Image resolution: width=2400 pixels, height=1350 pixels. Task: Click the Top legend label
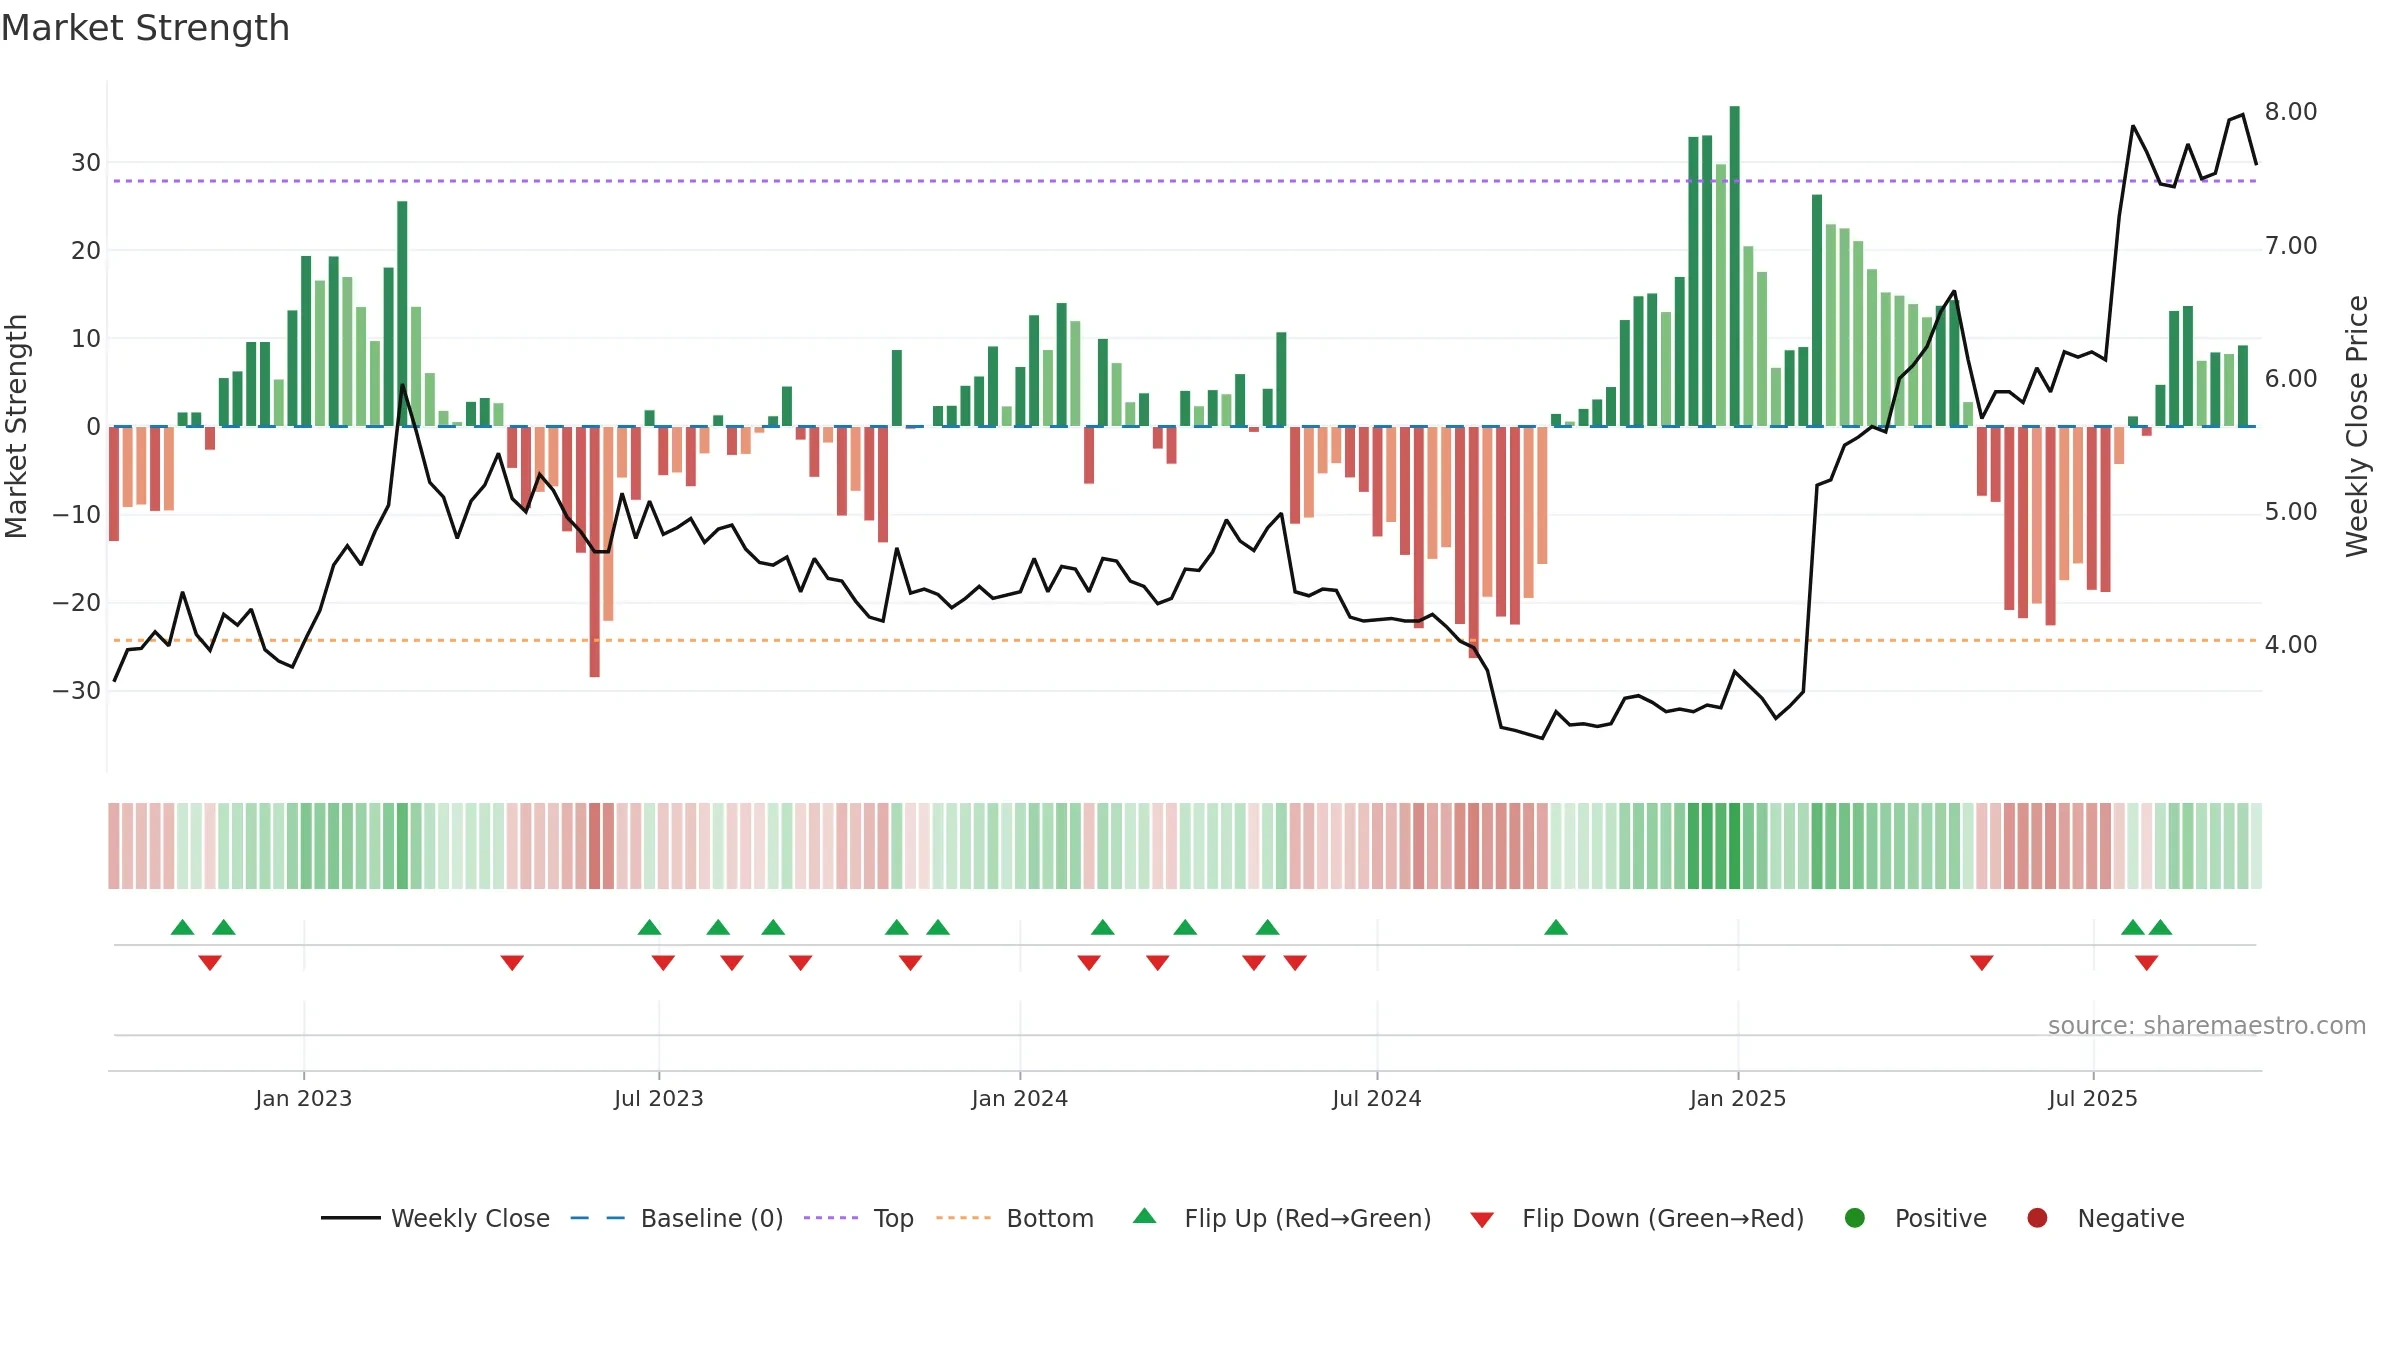click(x=893, y=1218)
